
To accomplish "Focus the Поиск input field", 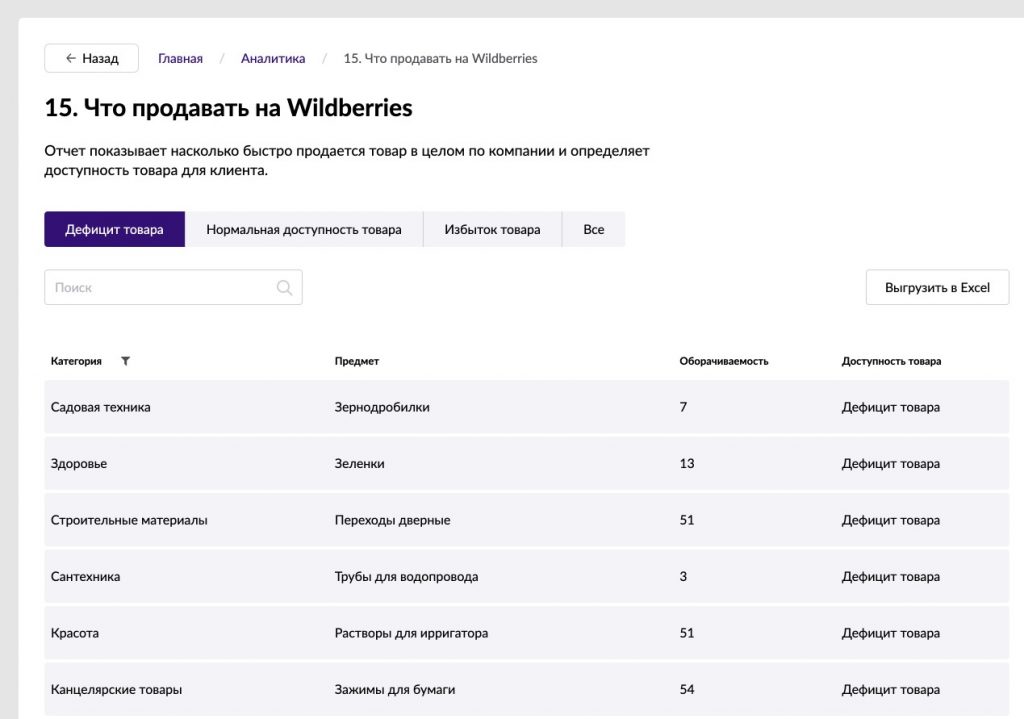I will [x=173, y=287].
